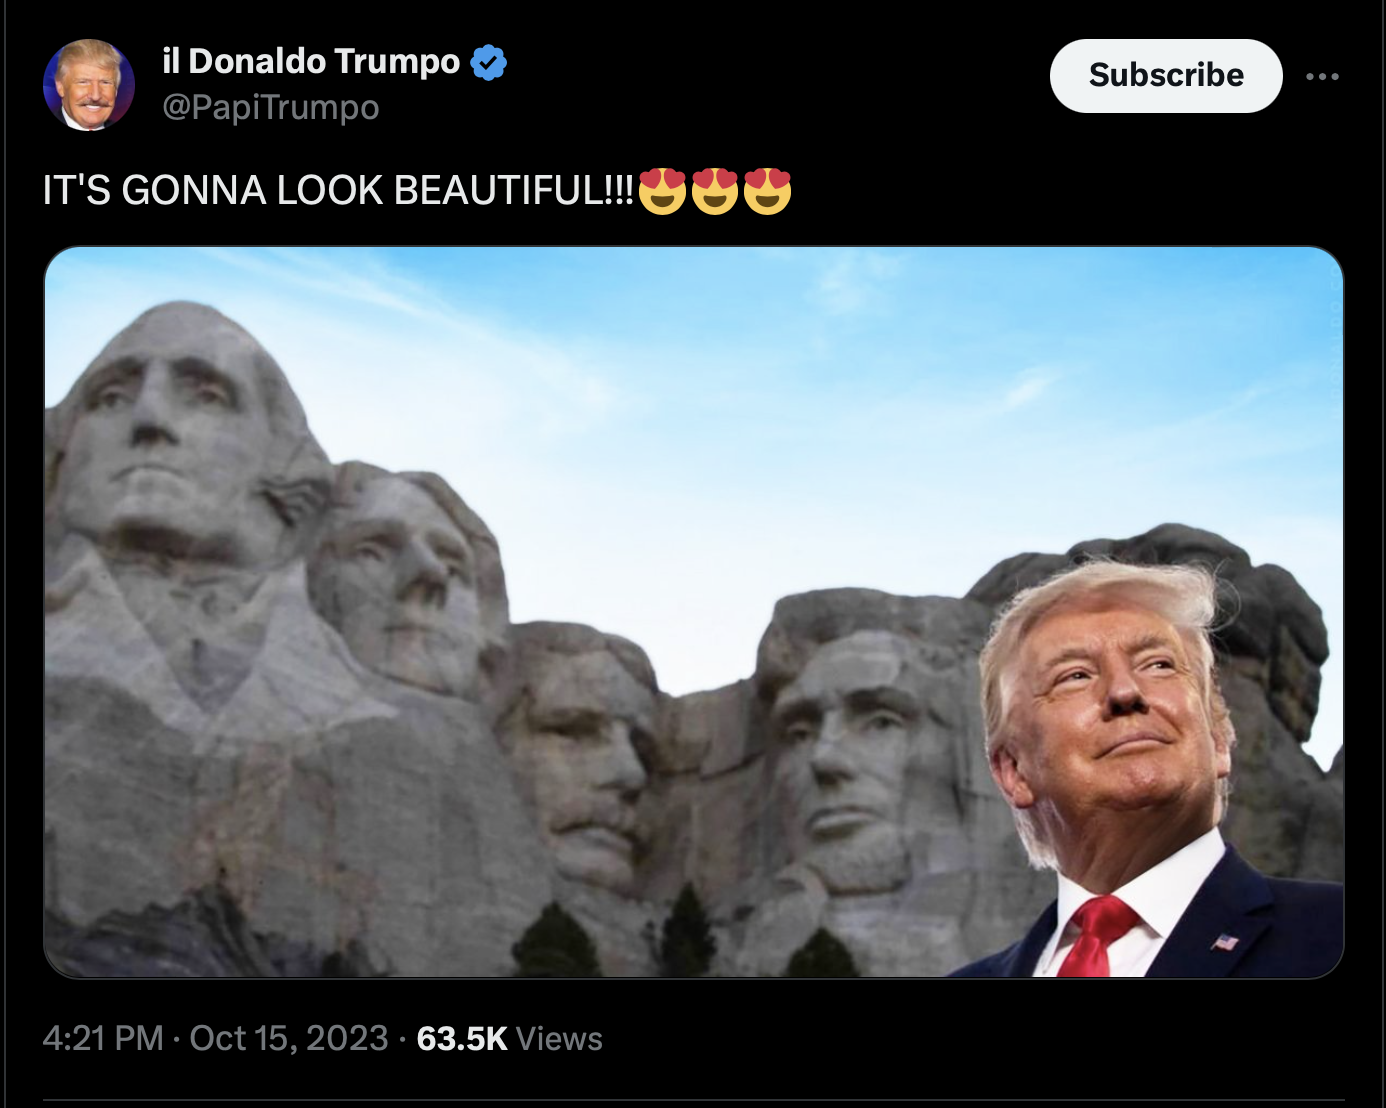Select the IT'S GONNA LOOK BEAUTIFUL text
The width and height of the screenshot is (1386, 1108).
point(338,190)
